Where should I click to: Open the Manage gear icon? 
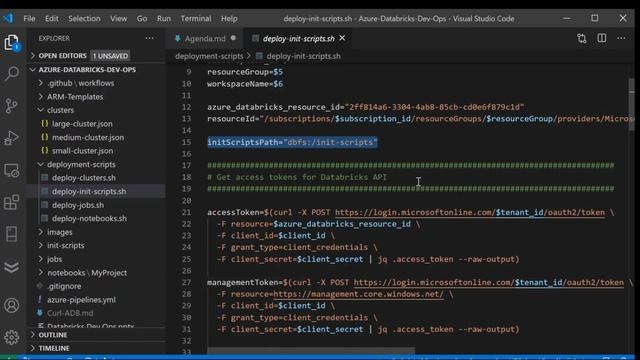coord(11,337)
